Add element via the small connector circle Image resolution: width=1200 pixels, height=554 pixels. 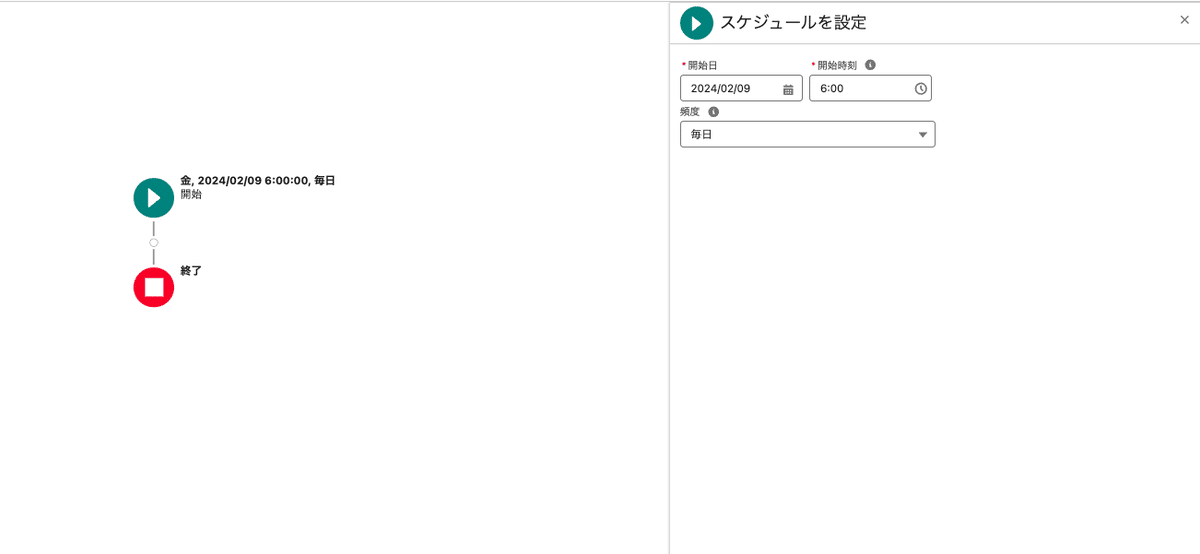154,243
